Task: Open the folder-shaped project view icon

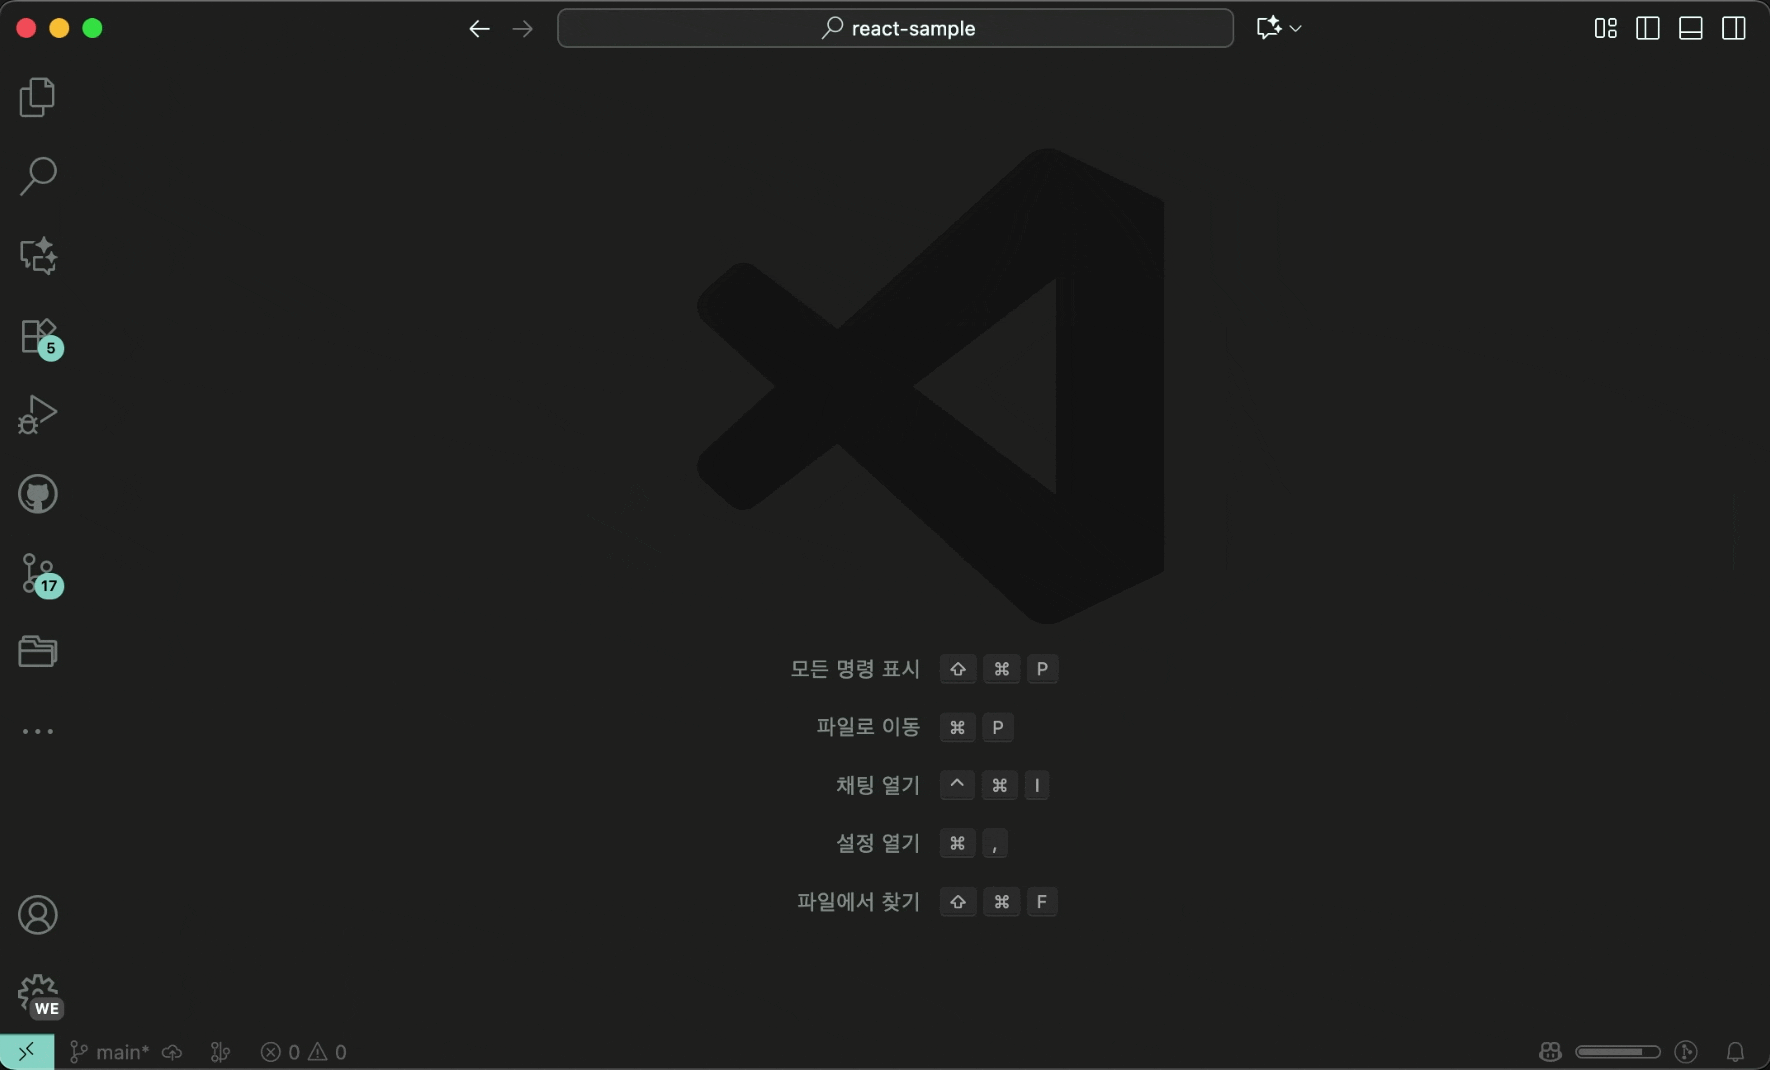Action: [x=38, y=652]
